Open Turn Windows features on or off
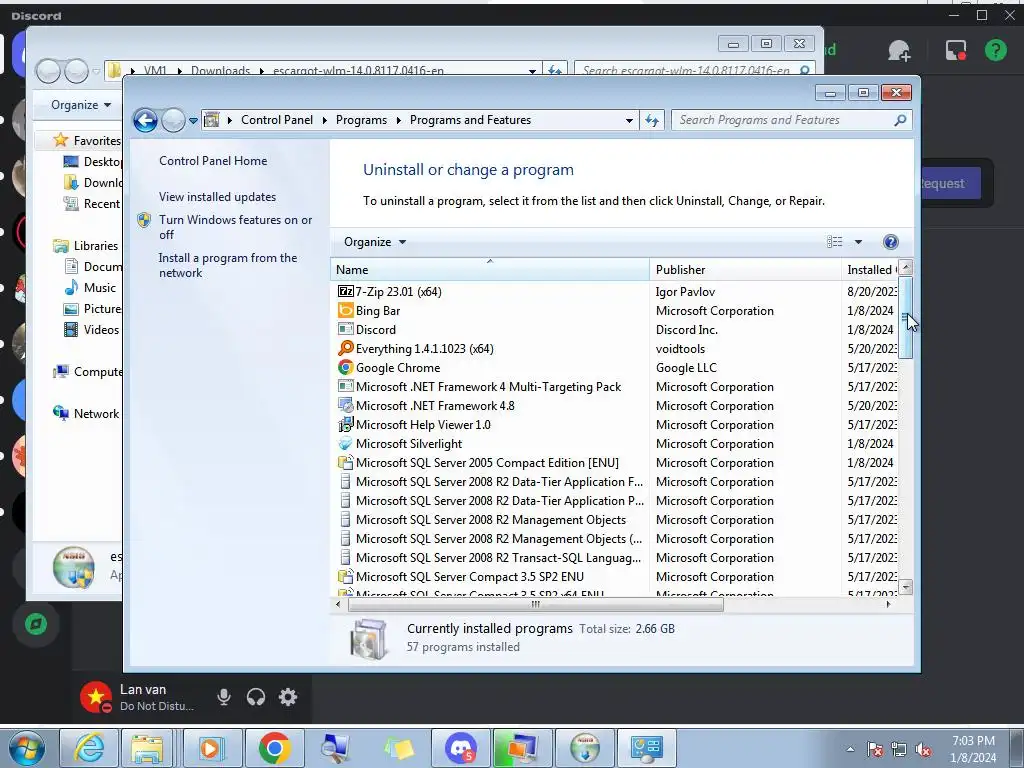 click(x=236, y=227)
